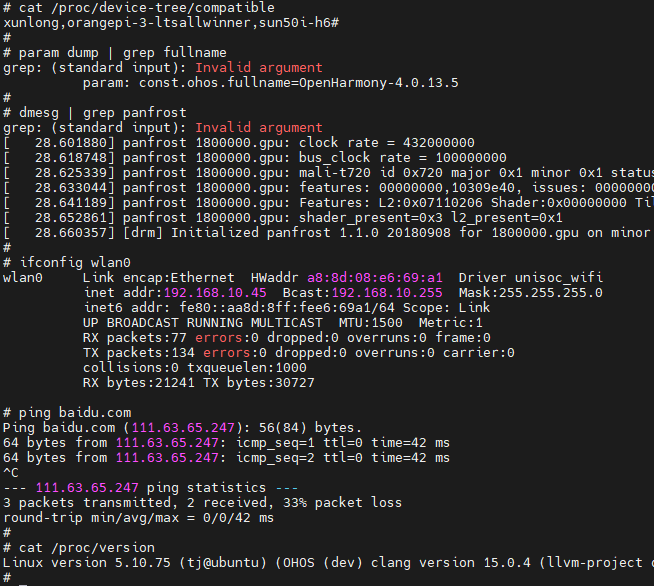This screenshot has height=586, width=655.
Task: Click inet addr '192.168.10.45'
Action: (x=215, y=293)
